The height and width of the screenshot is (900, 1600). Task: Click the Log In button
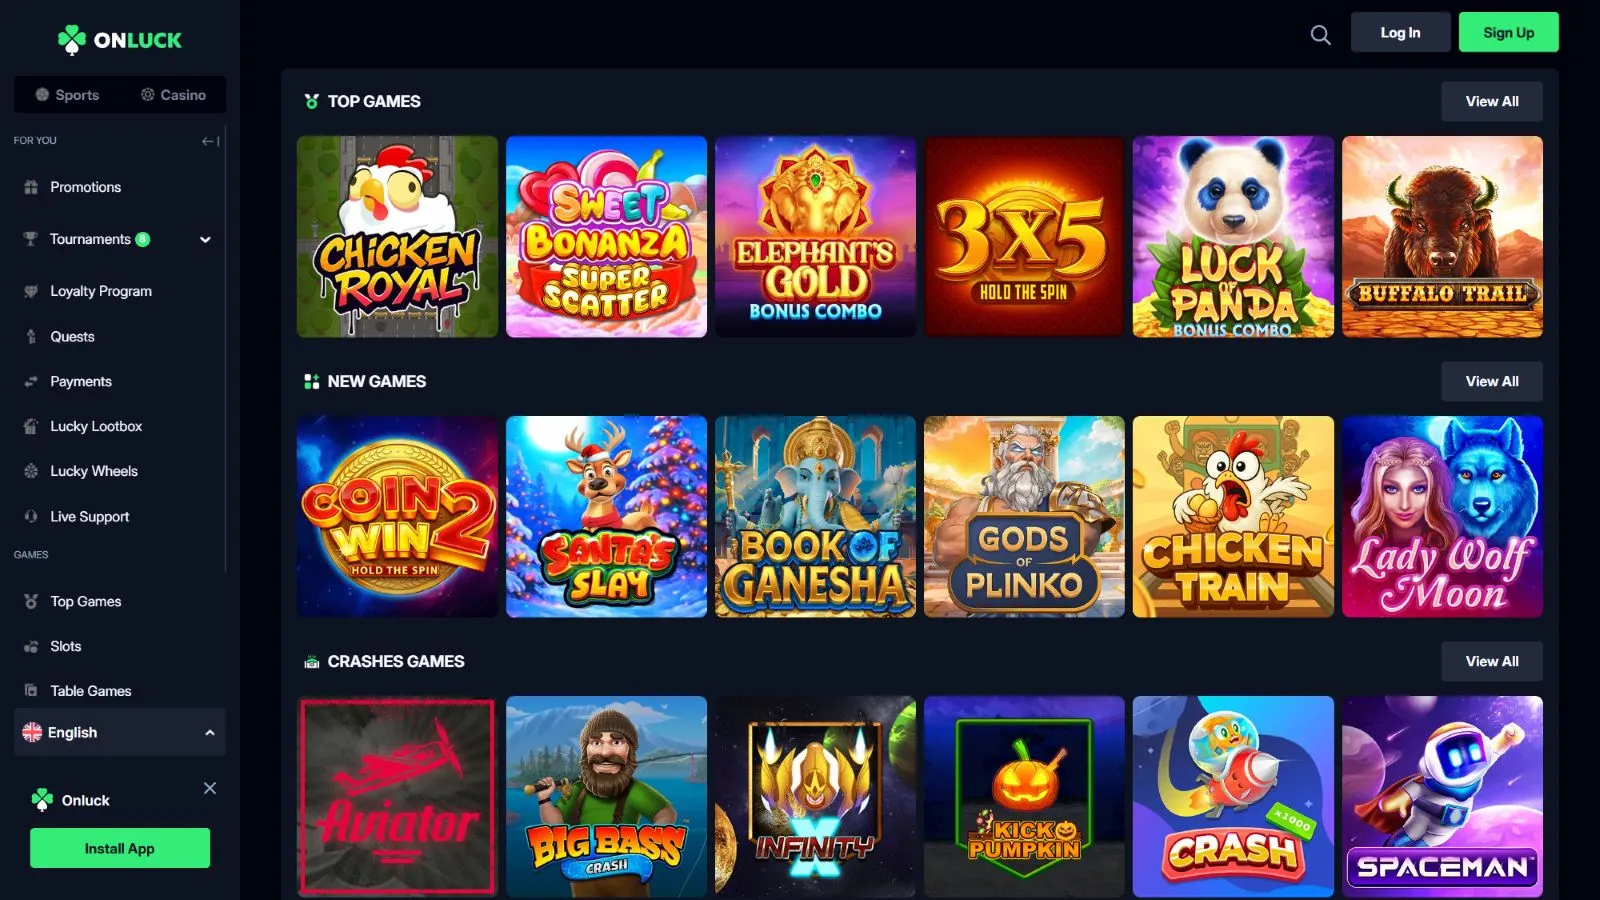(x=1400, y=32)
